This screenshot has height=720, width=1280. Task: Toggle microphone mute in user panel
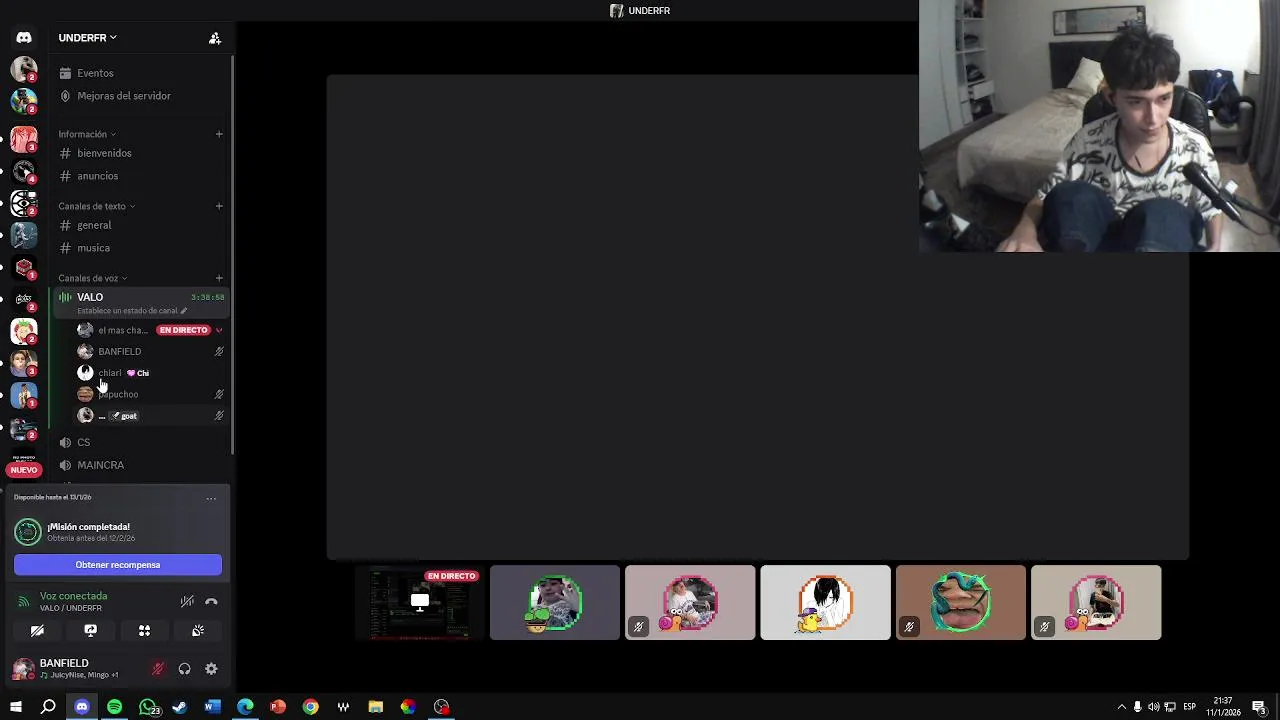(157, 669)
